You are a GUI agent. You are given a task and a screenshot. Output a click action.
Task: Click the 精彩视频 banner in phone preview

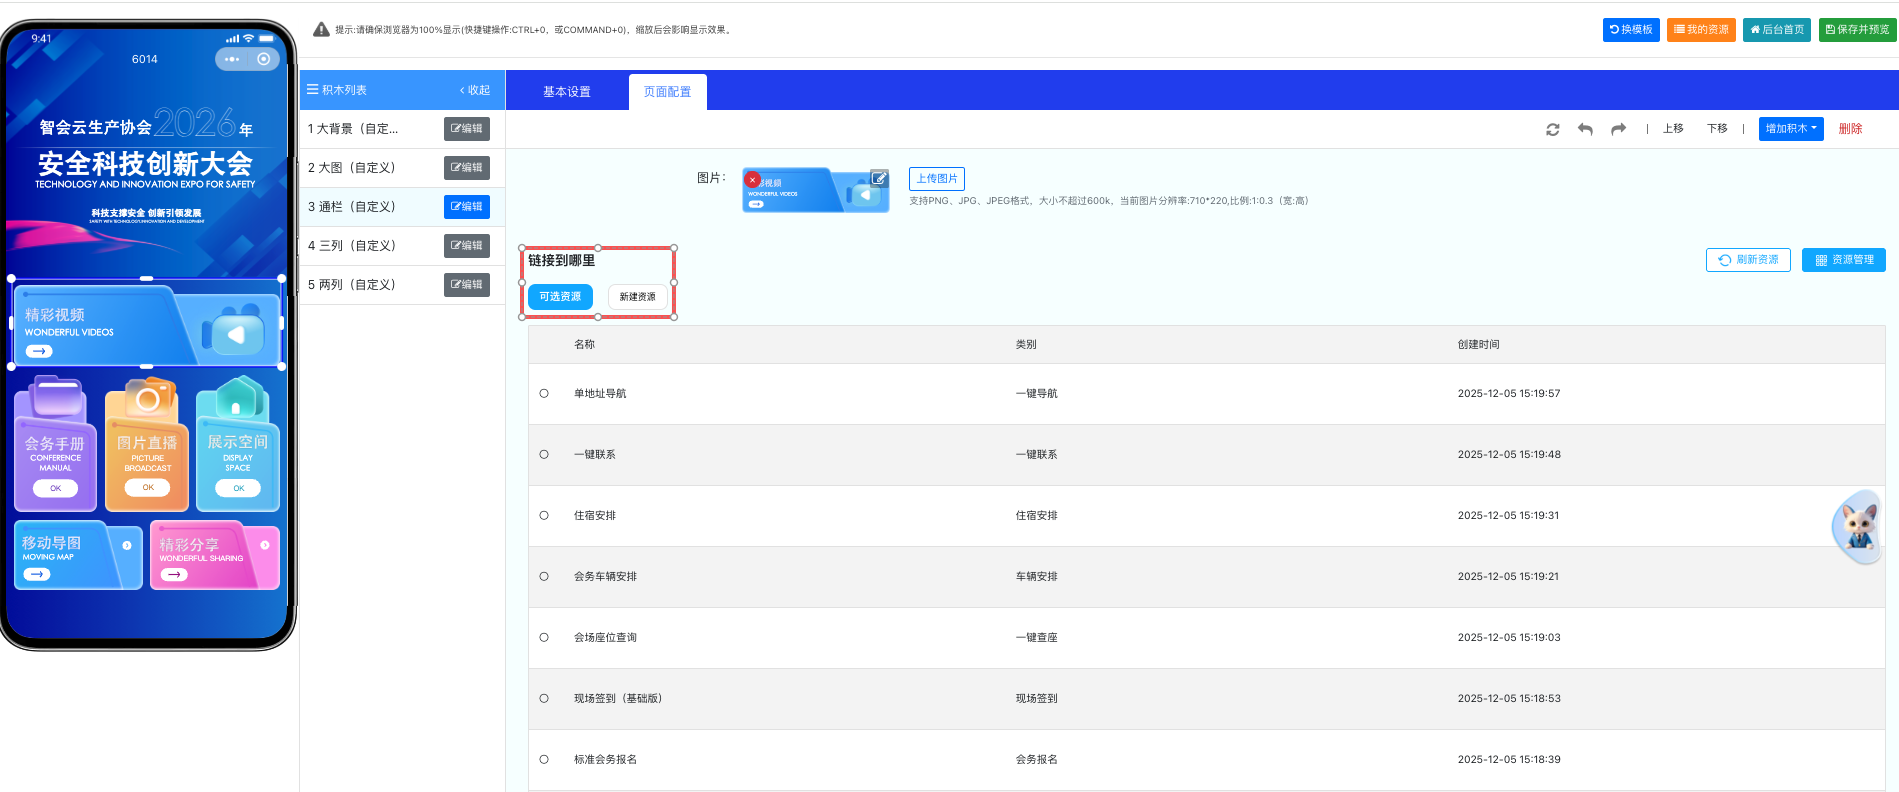[x=146, y=325]
